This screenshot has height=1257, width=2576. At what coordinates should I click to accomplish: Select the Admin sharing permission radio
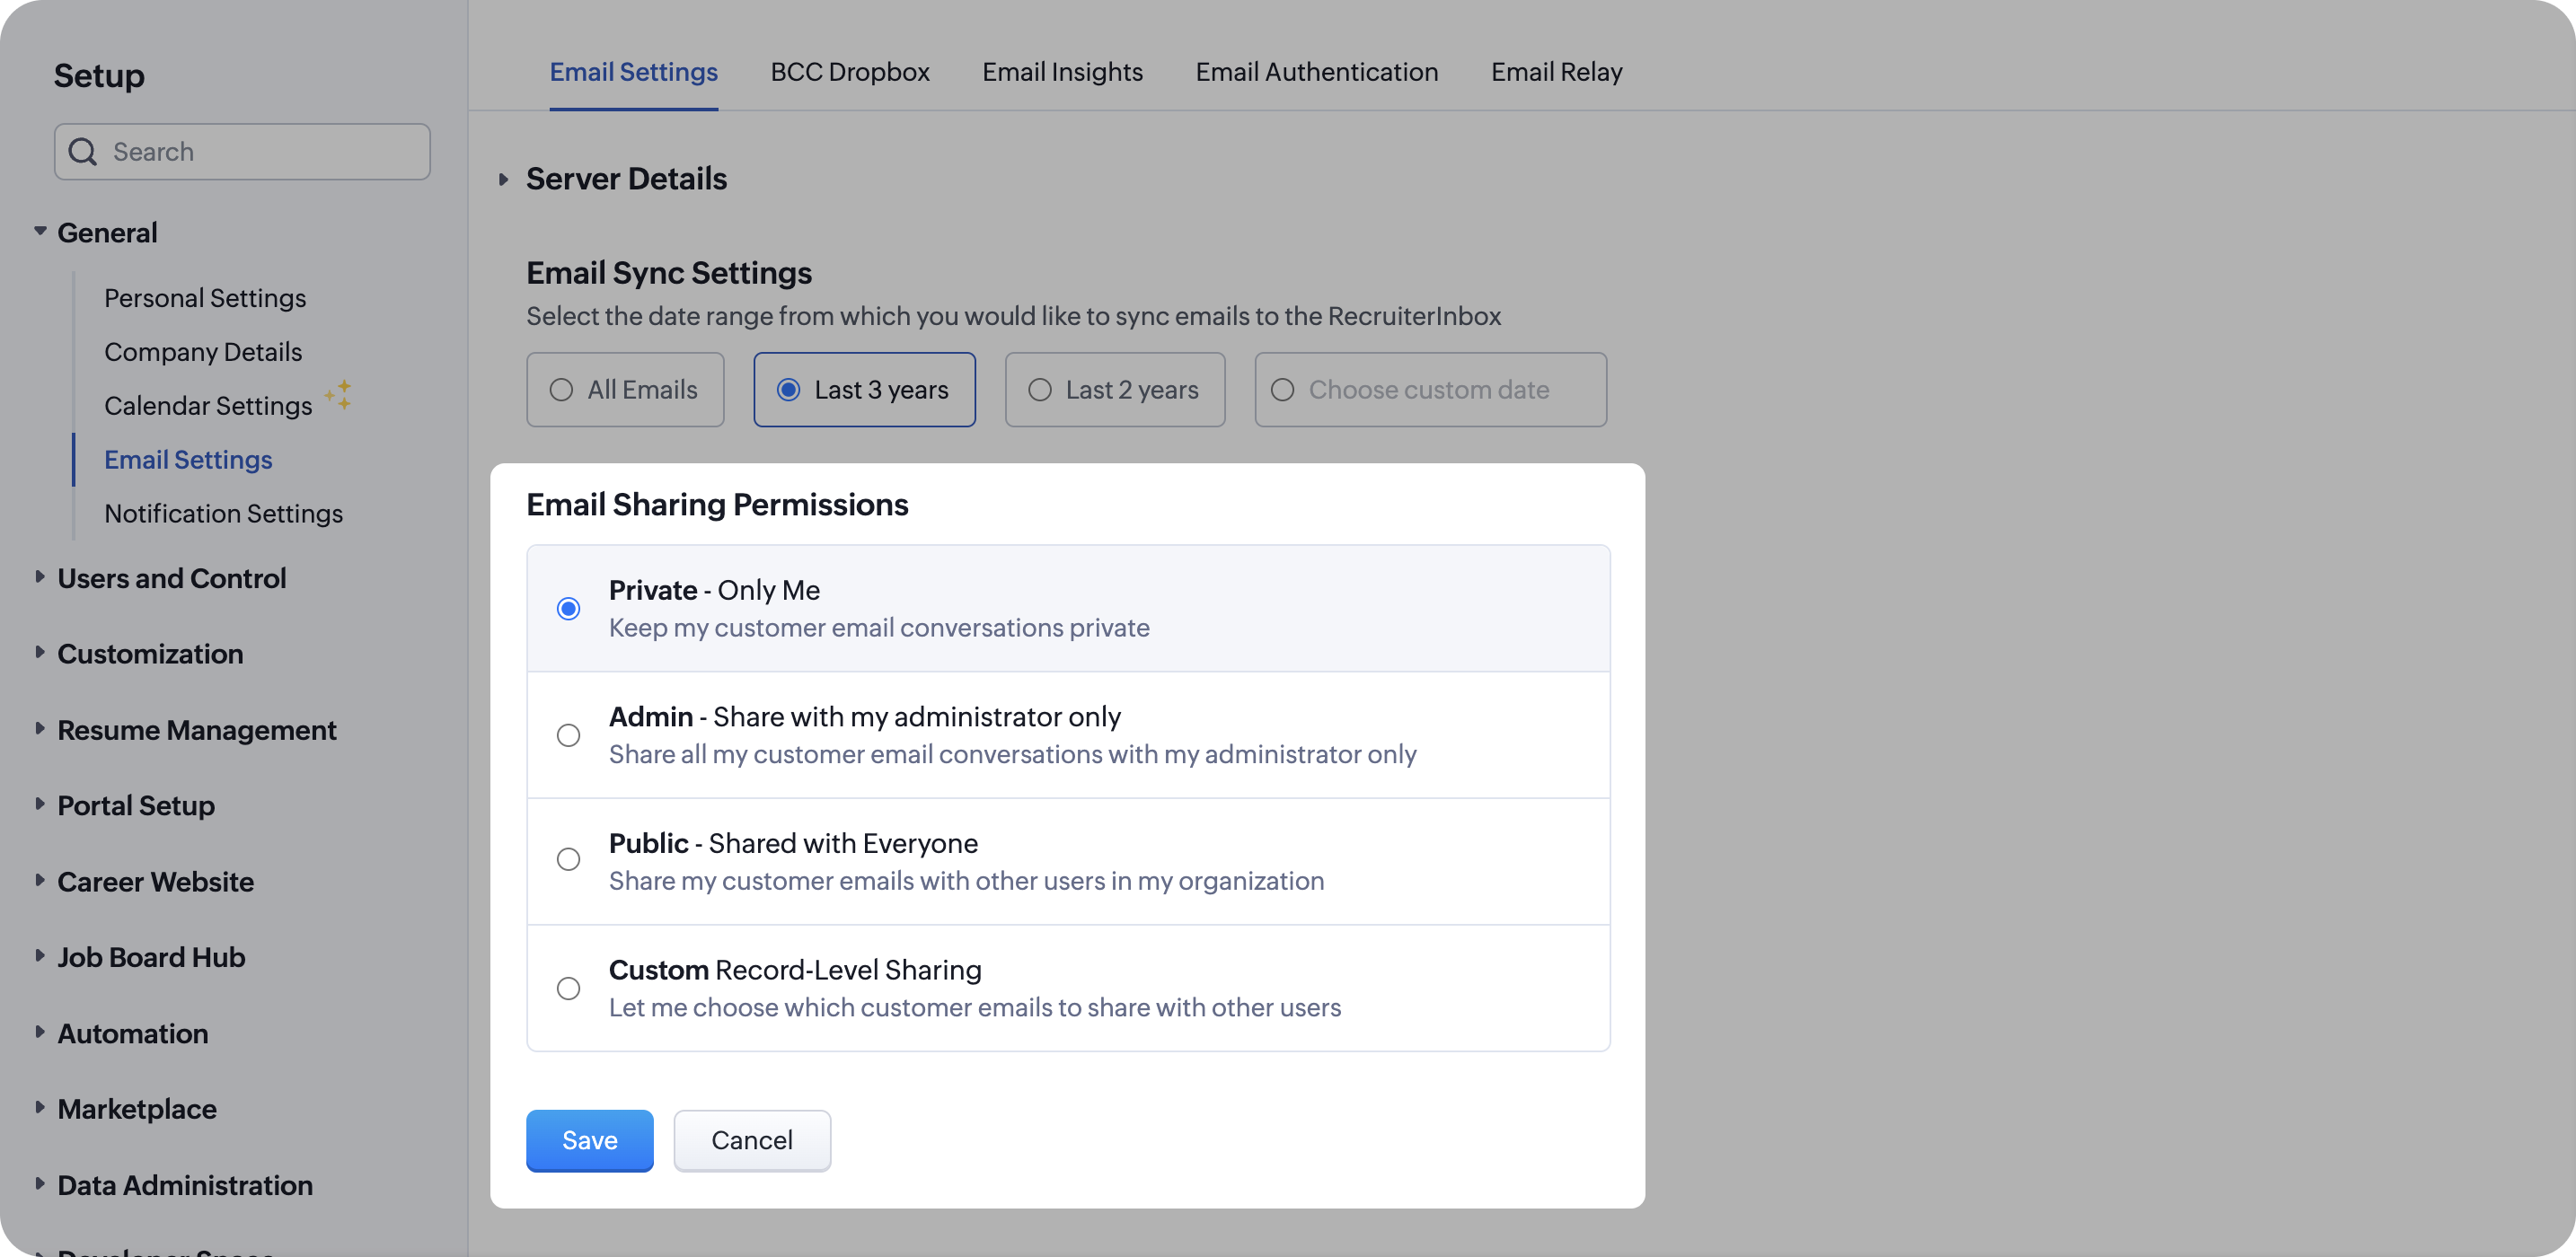[x=568, y=735]
